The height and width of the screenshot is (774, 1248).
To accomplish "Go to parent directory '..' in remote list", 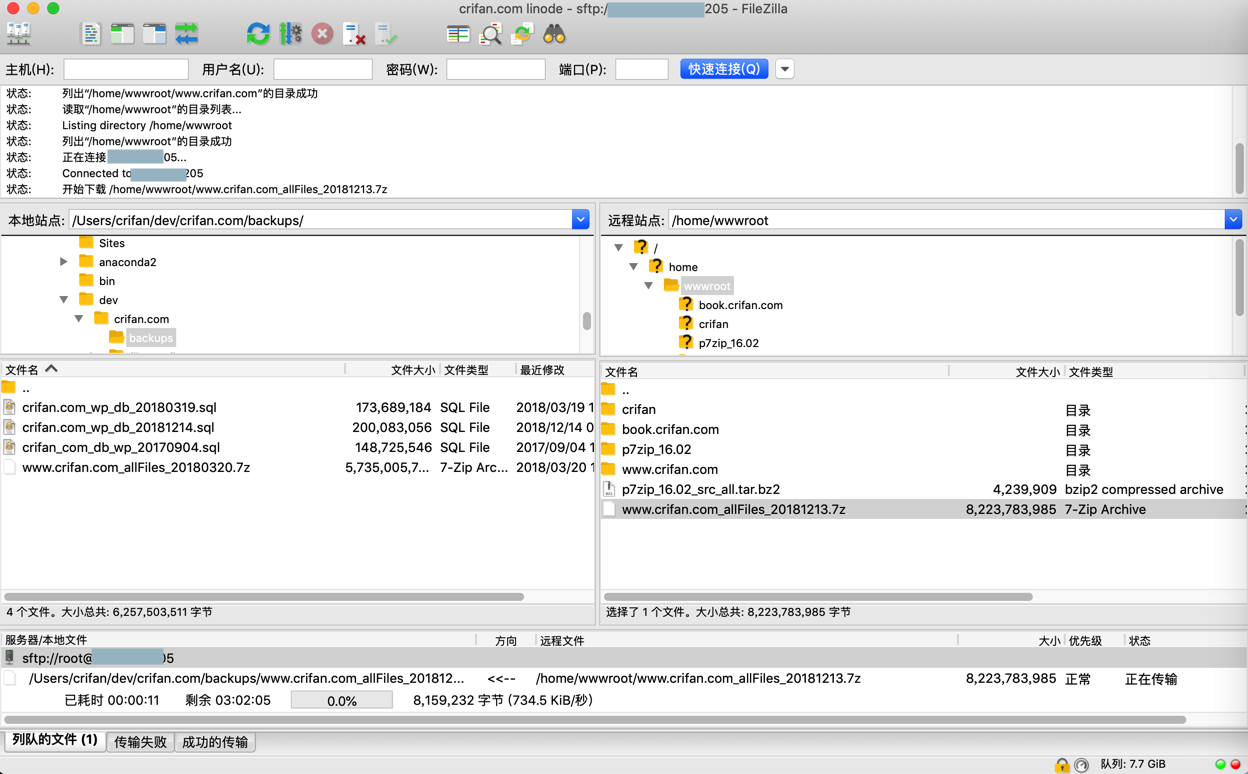I will pyautogui.click(x=923, y=390).
